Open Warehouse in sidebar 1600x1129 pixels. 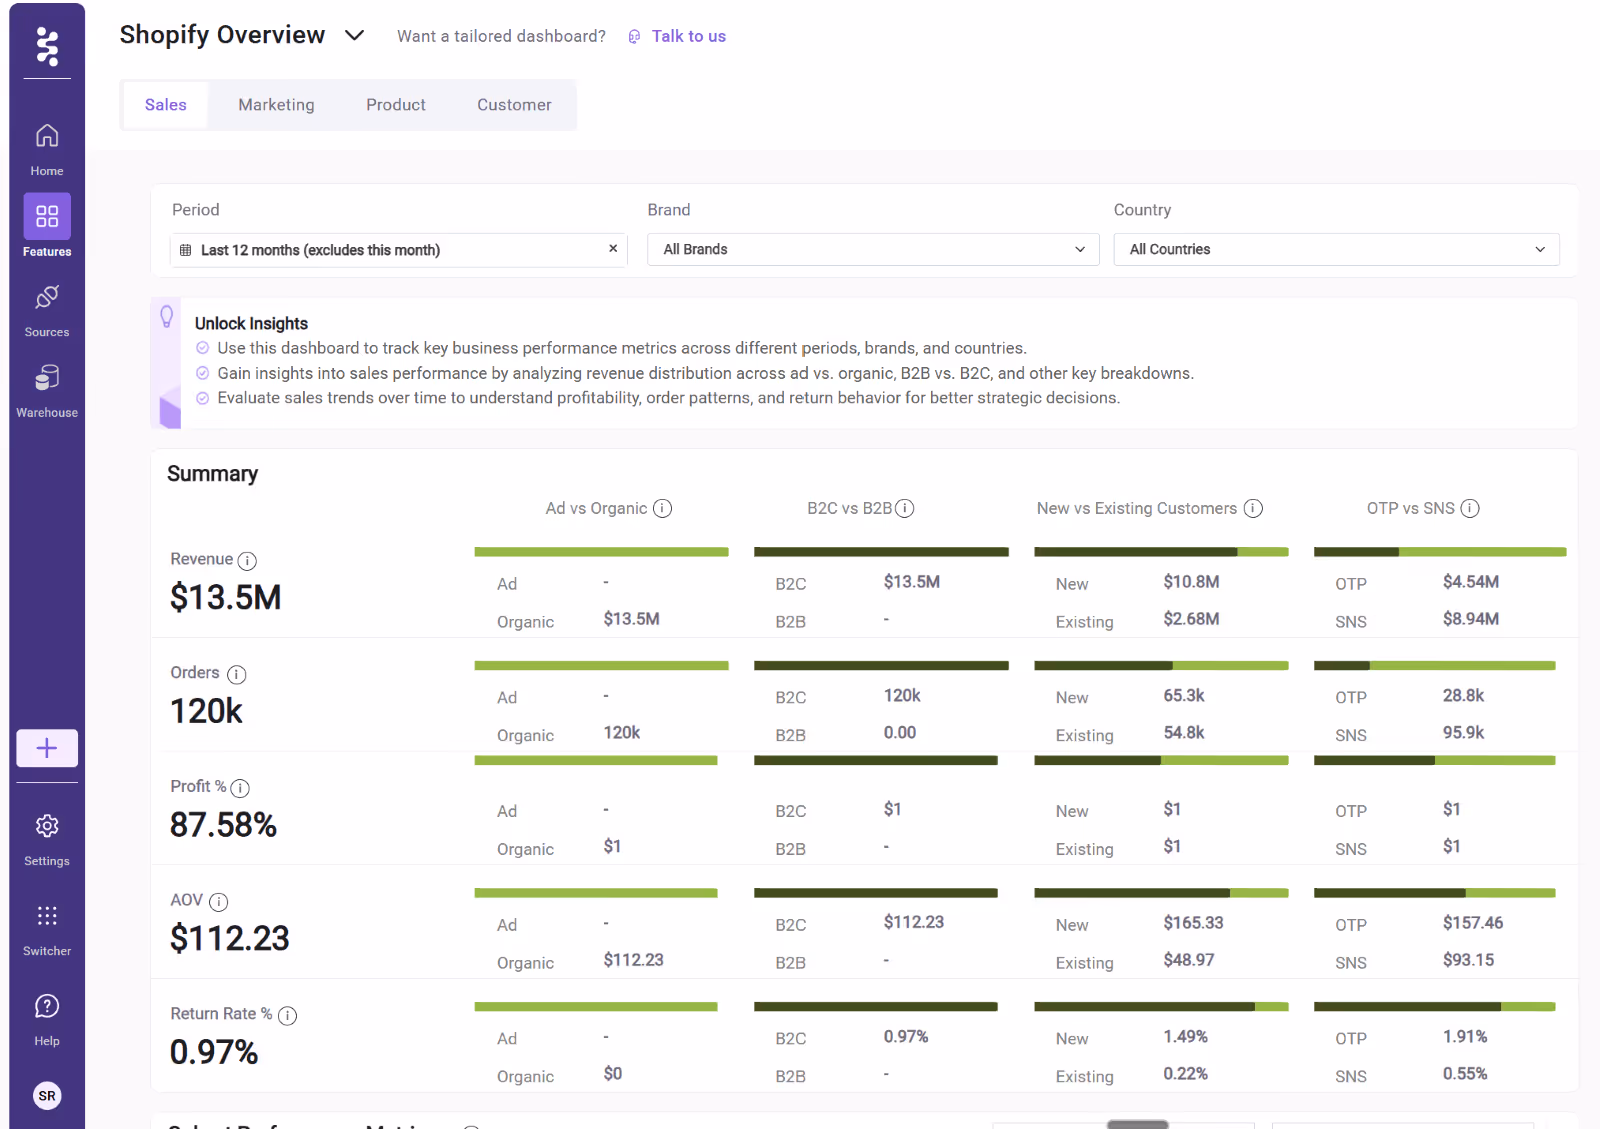(x=47, y=391)
